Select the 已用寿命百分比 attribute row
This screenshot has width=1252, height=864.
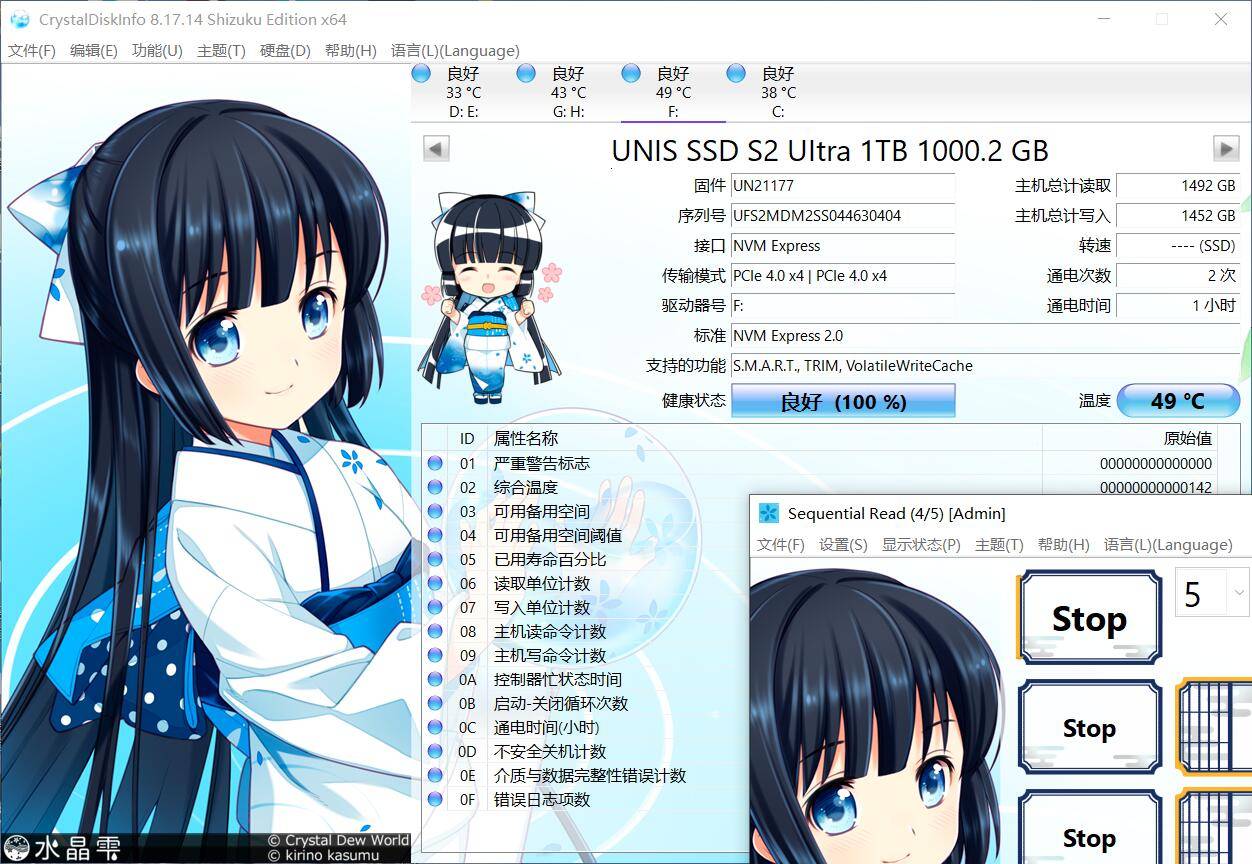[586, 559]
